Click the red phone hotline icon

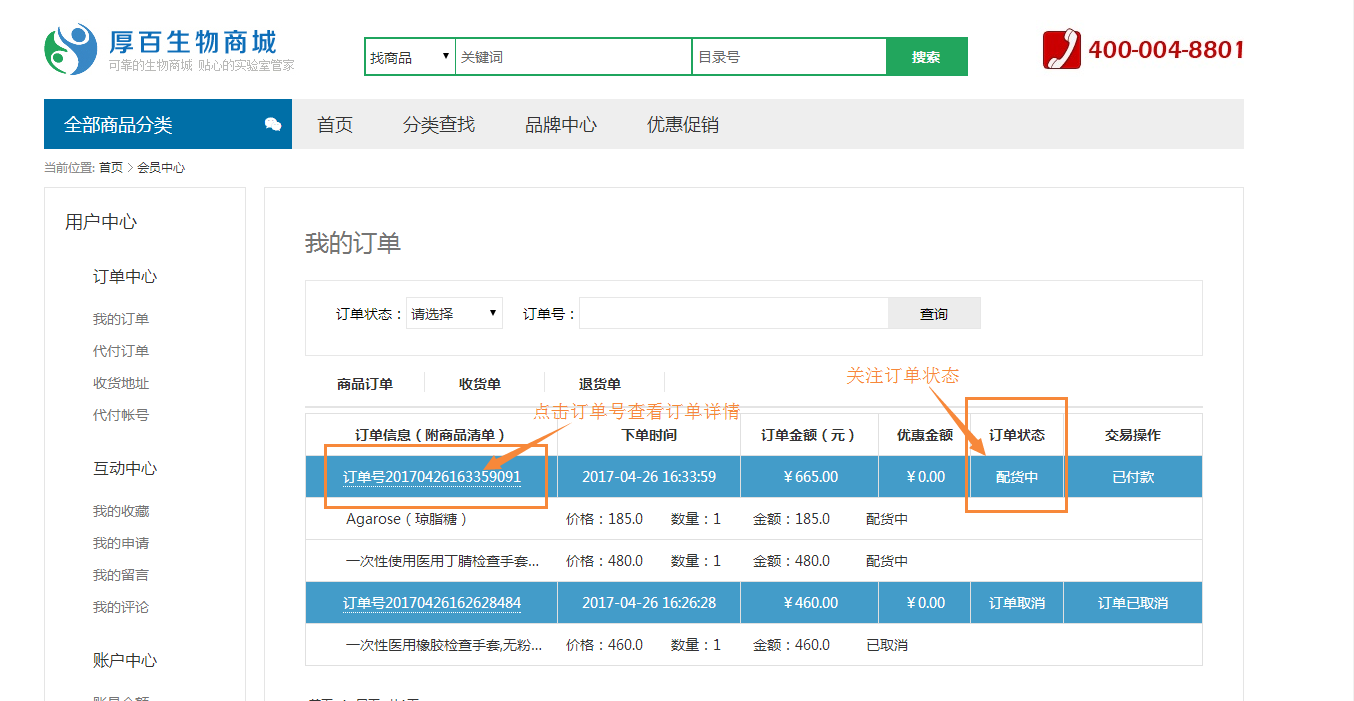[x=1061, y=49]
